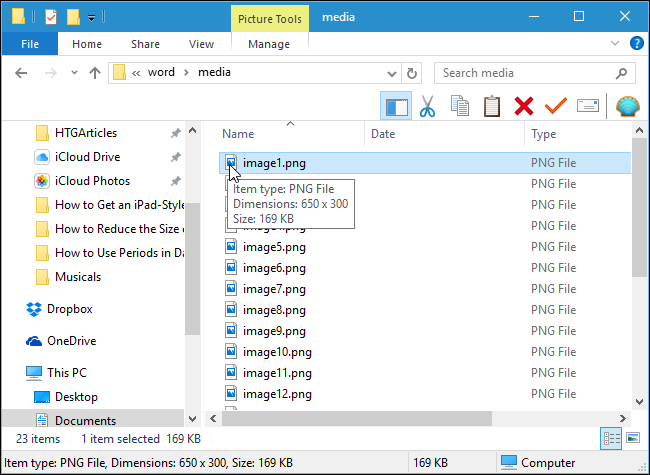
Task: Switch to Large icons view in status bar
Action: pyautogui.click(x=633, y=438)
